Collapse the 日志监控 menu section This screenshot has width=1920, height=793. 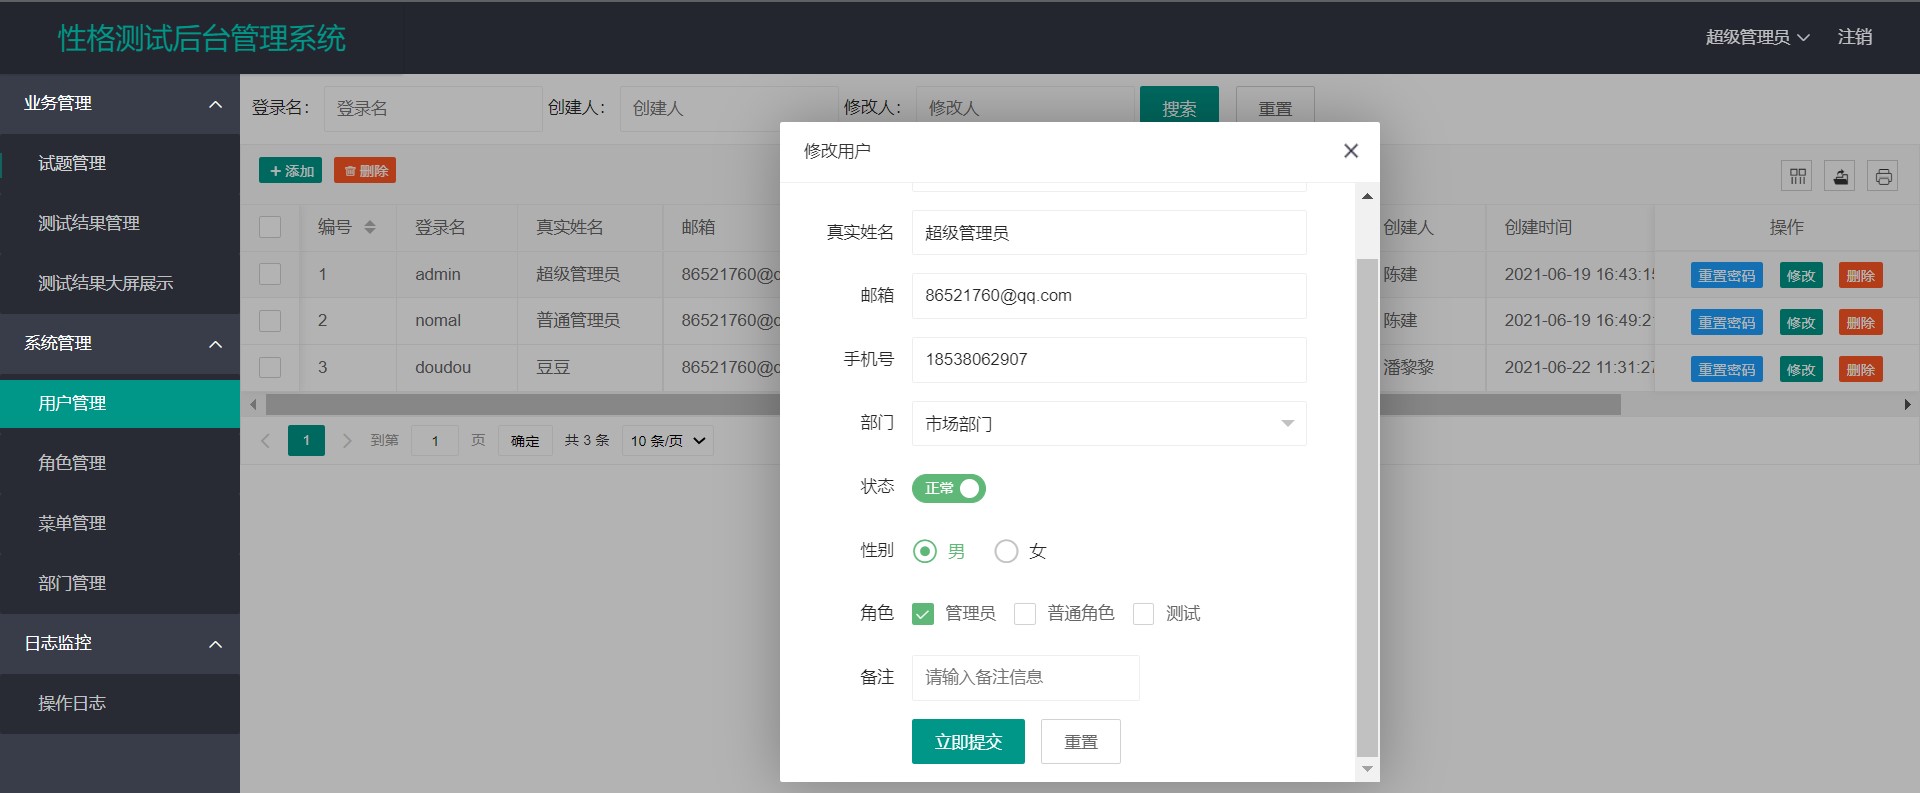[120, 644]
